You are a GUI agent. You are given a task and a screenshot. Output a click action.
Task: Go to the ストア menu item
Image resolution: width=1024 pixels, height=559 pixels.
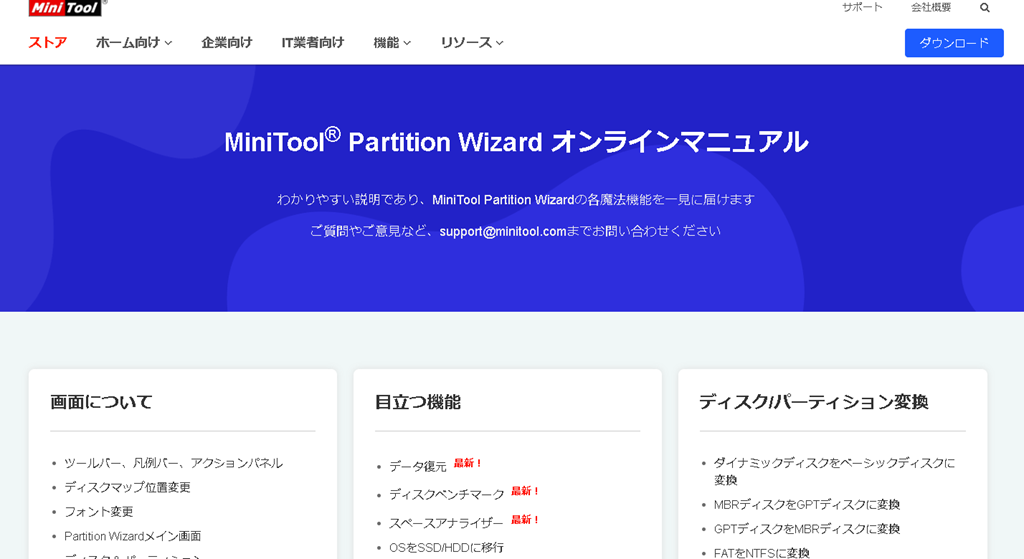(48, 43)
